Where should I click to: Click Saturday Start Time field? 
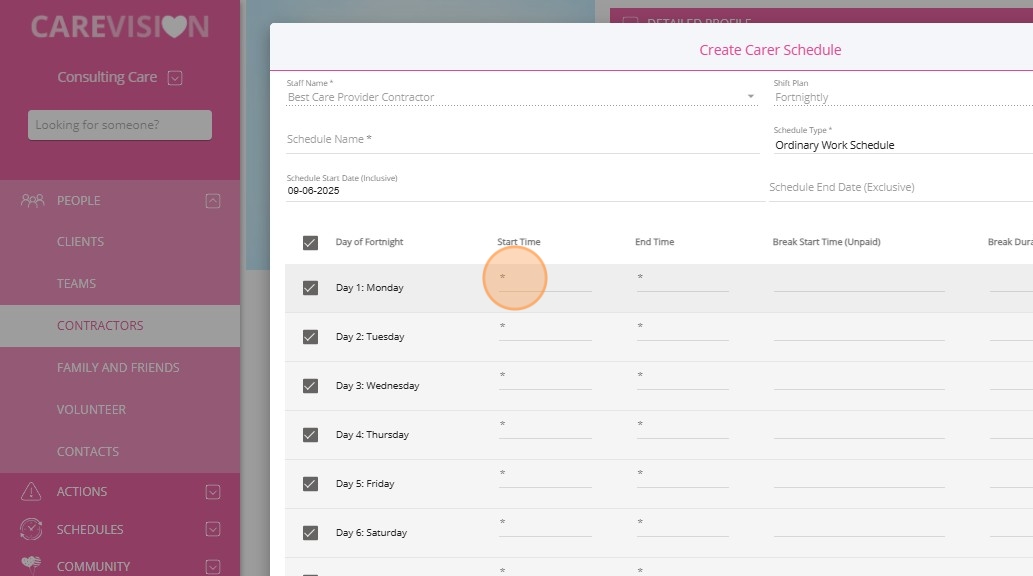pos(545,528)
